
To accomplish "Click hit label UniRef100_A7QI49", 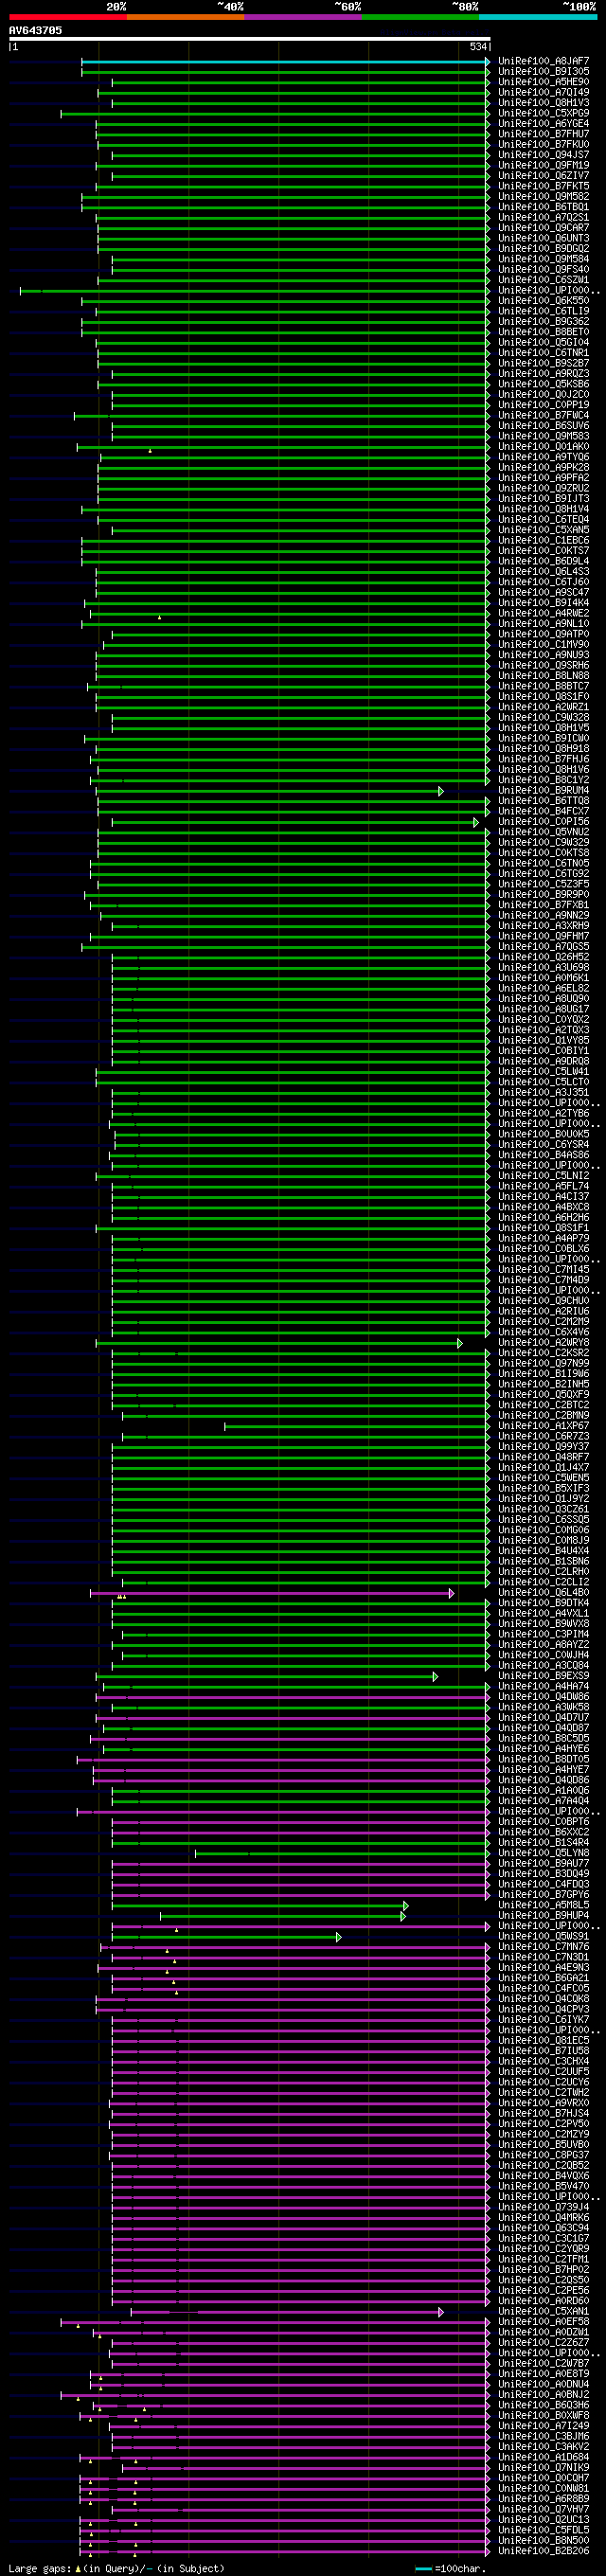I will click(543, 93).
